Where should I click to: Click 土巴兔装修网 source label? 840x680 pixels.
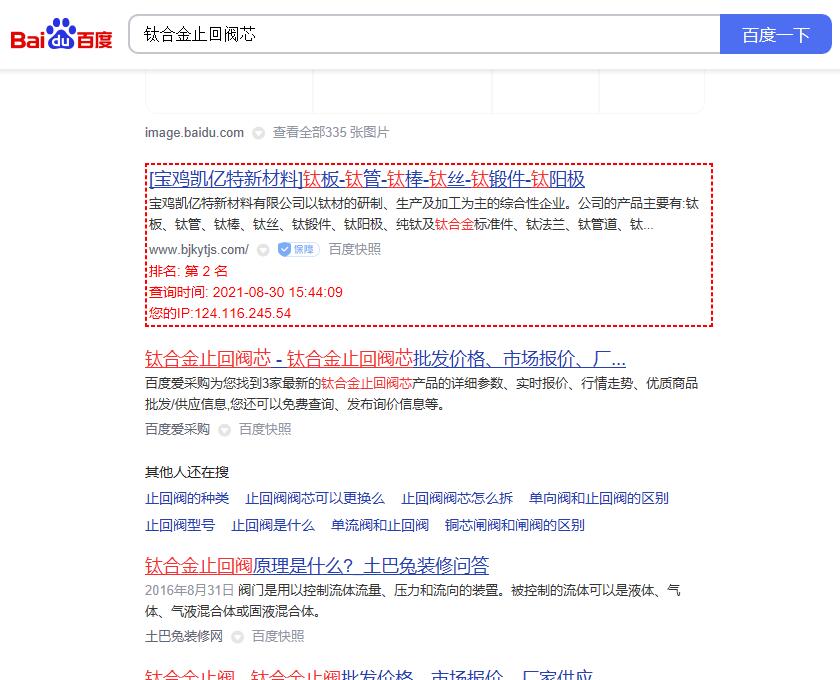point(183,636)
